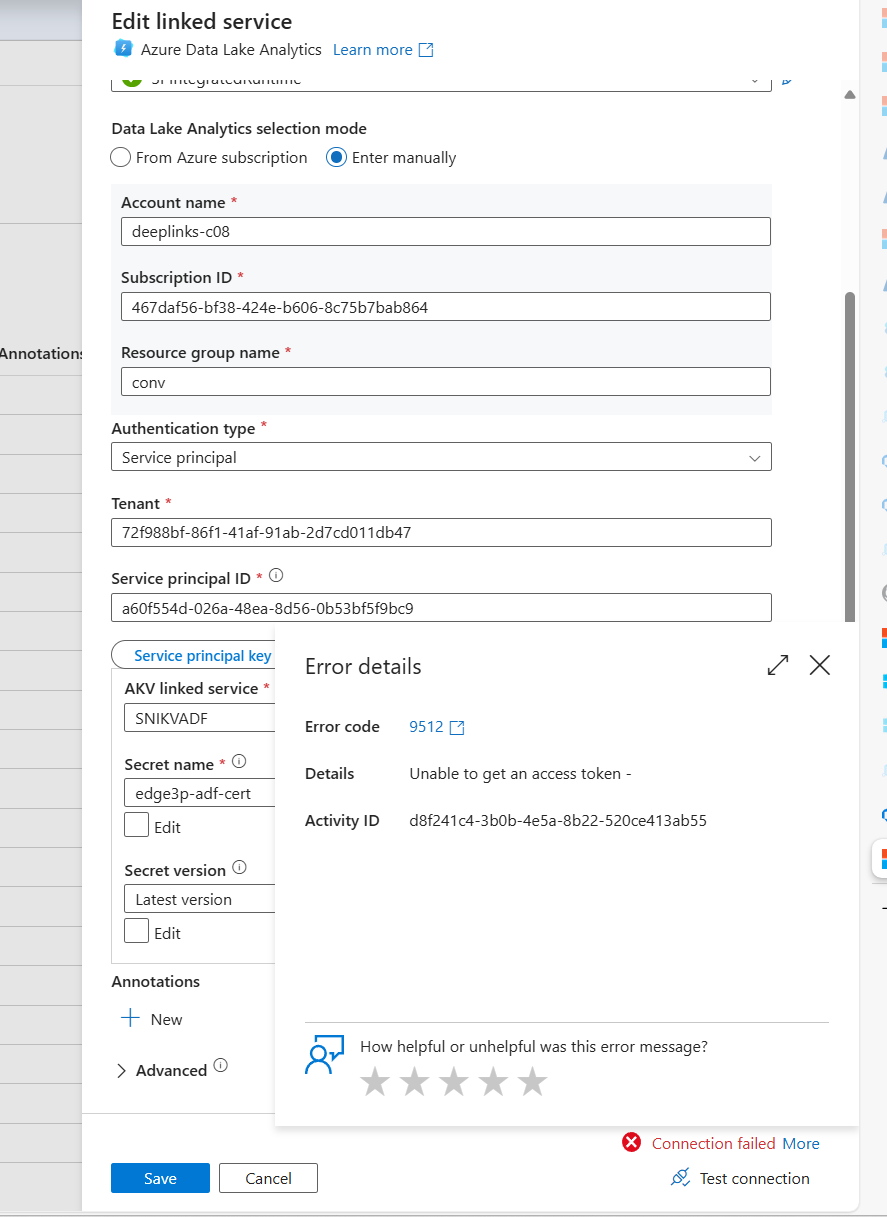Check the Edit box under Secret name

tap(137, 825)
